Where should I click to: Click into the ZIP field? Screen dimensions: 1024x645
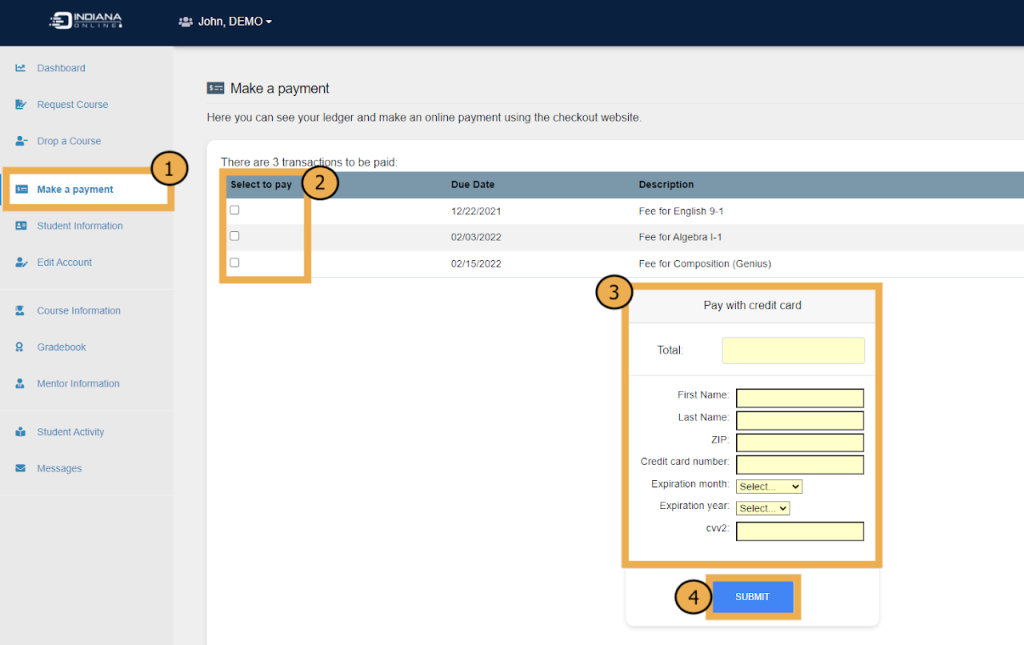coord(799,442)
